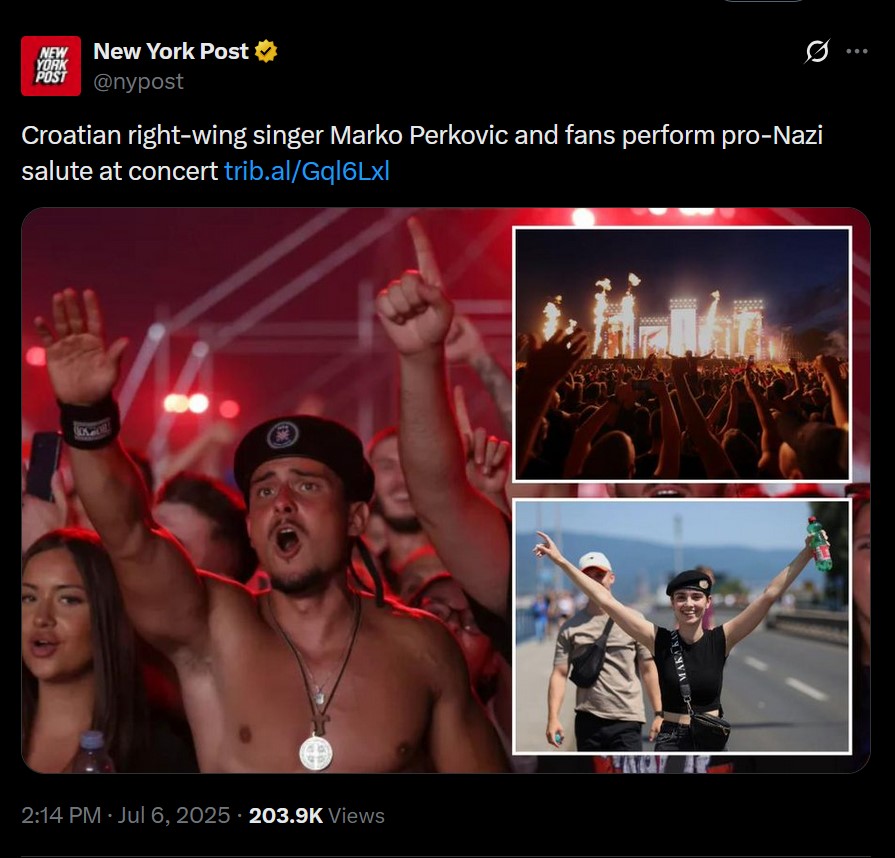Open the Grok slashed-circle icon
The image size is (895, 858).
point(817,51)
